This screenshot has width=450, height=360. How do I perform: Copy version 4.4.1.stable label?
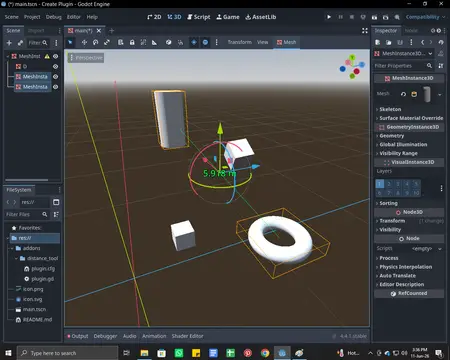[x=353, y=336]
